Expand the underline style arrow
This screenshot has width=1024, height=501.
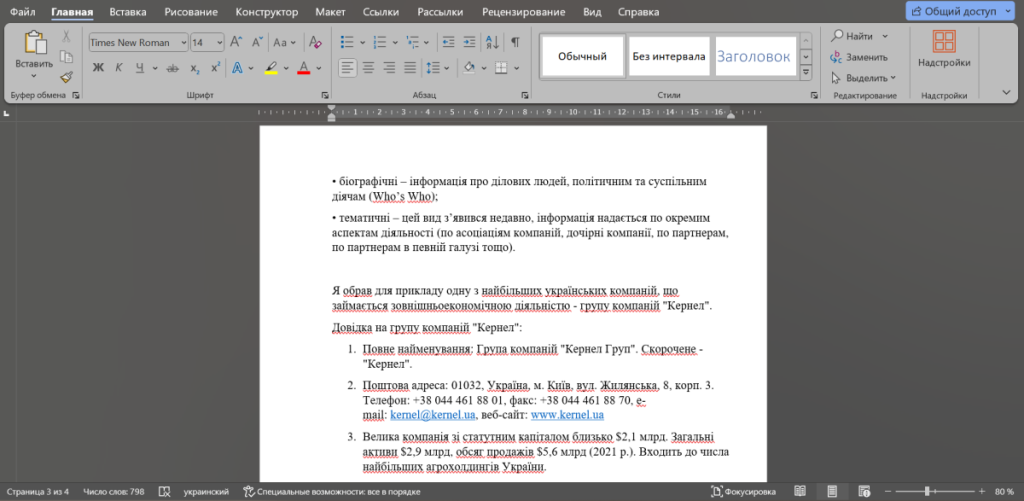(x=155, y=68)
